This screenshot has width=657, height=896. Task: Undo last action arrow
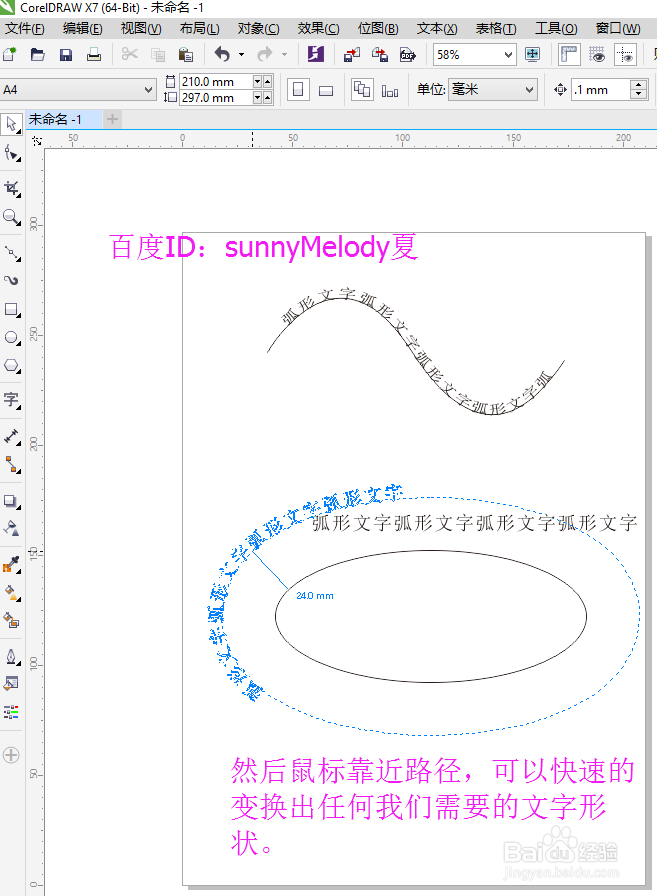222,55
